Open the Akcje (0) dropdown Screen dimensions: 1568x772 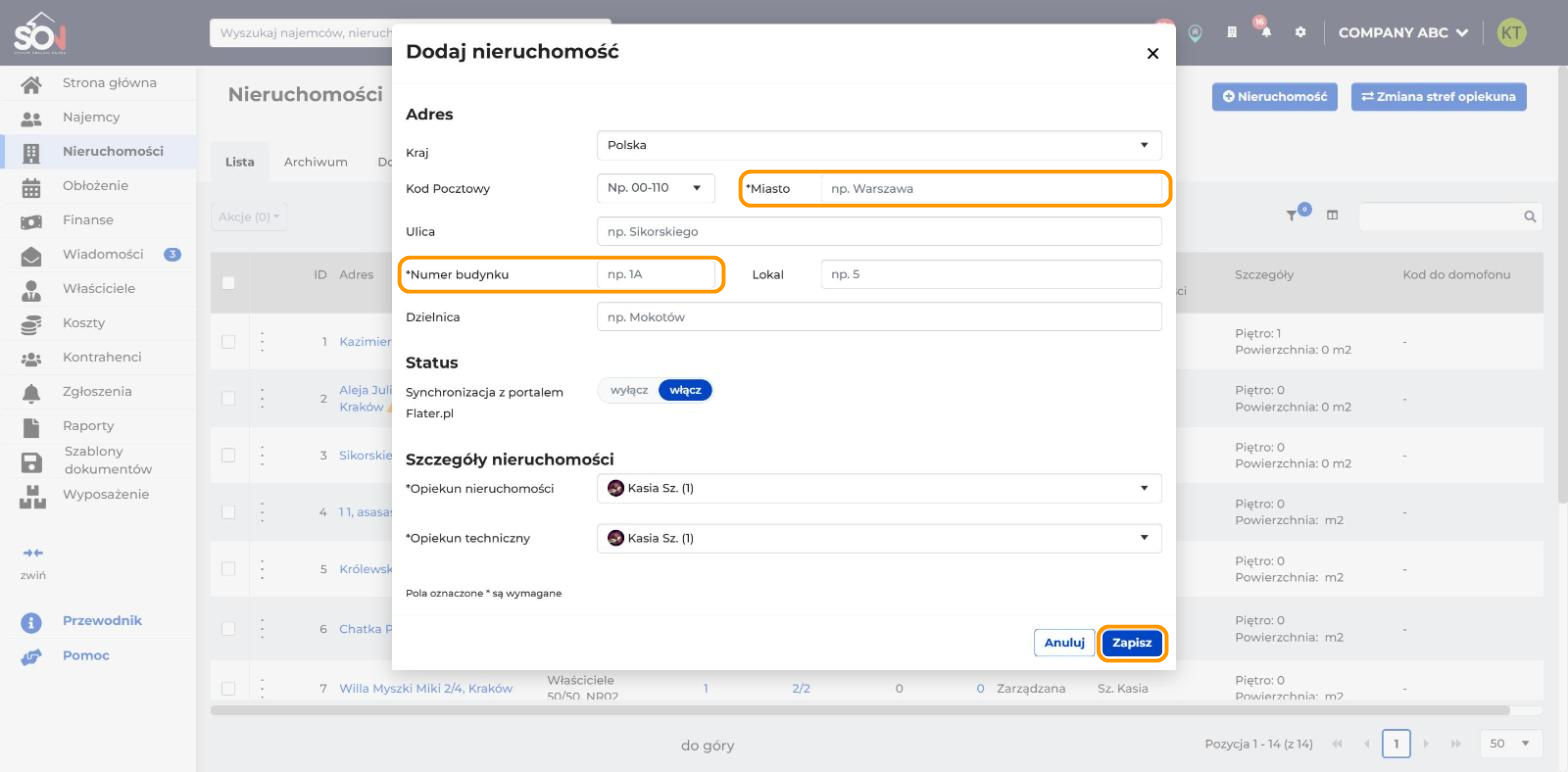point(249,216)
